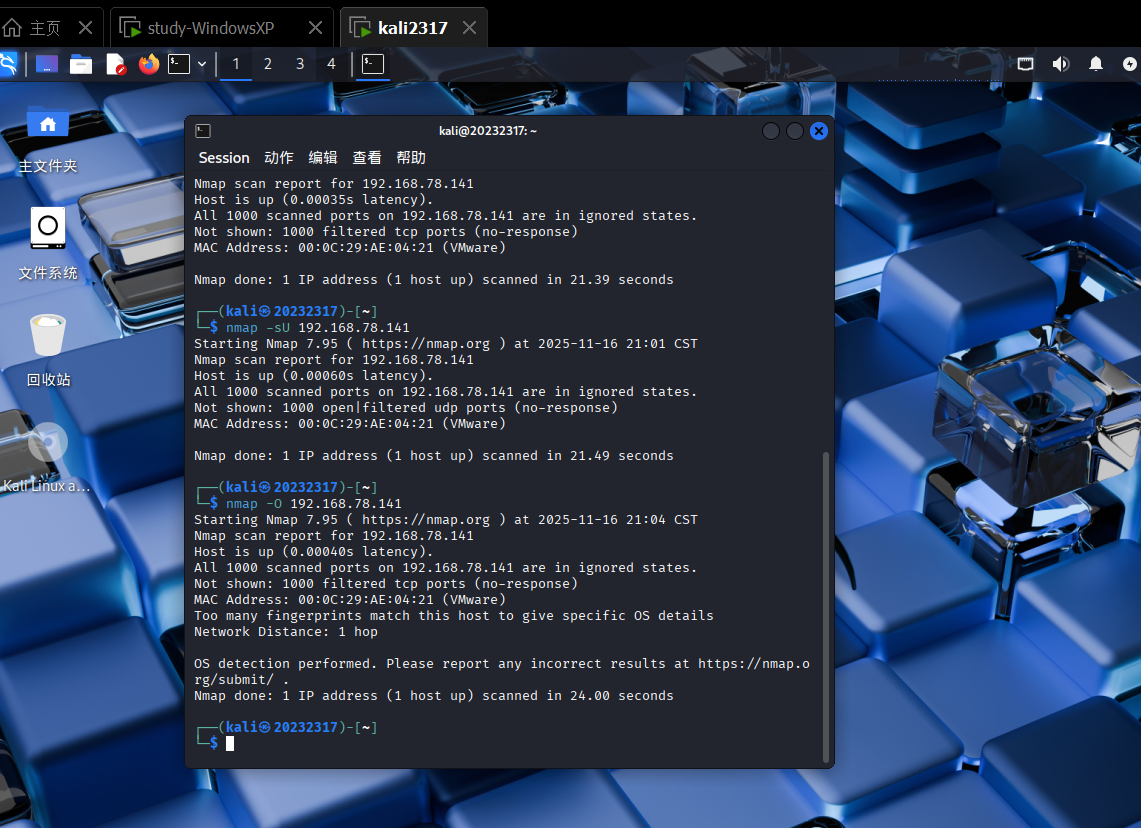Open terminal emulator launcher in panel

point(179,64)
